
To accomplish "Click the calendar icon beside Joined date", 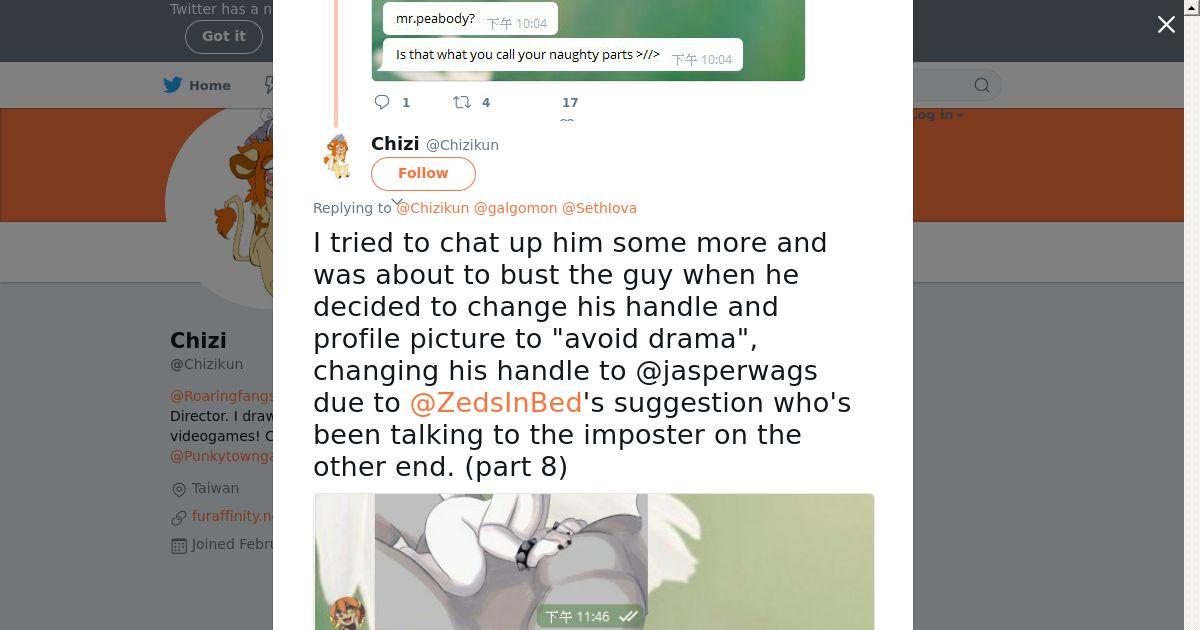I will coord(179,545).
